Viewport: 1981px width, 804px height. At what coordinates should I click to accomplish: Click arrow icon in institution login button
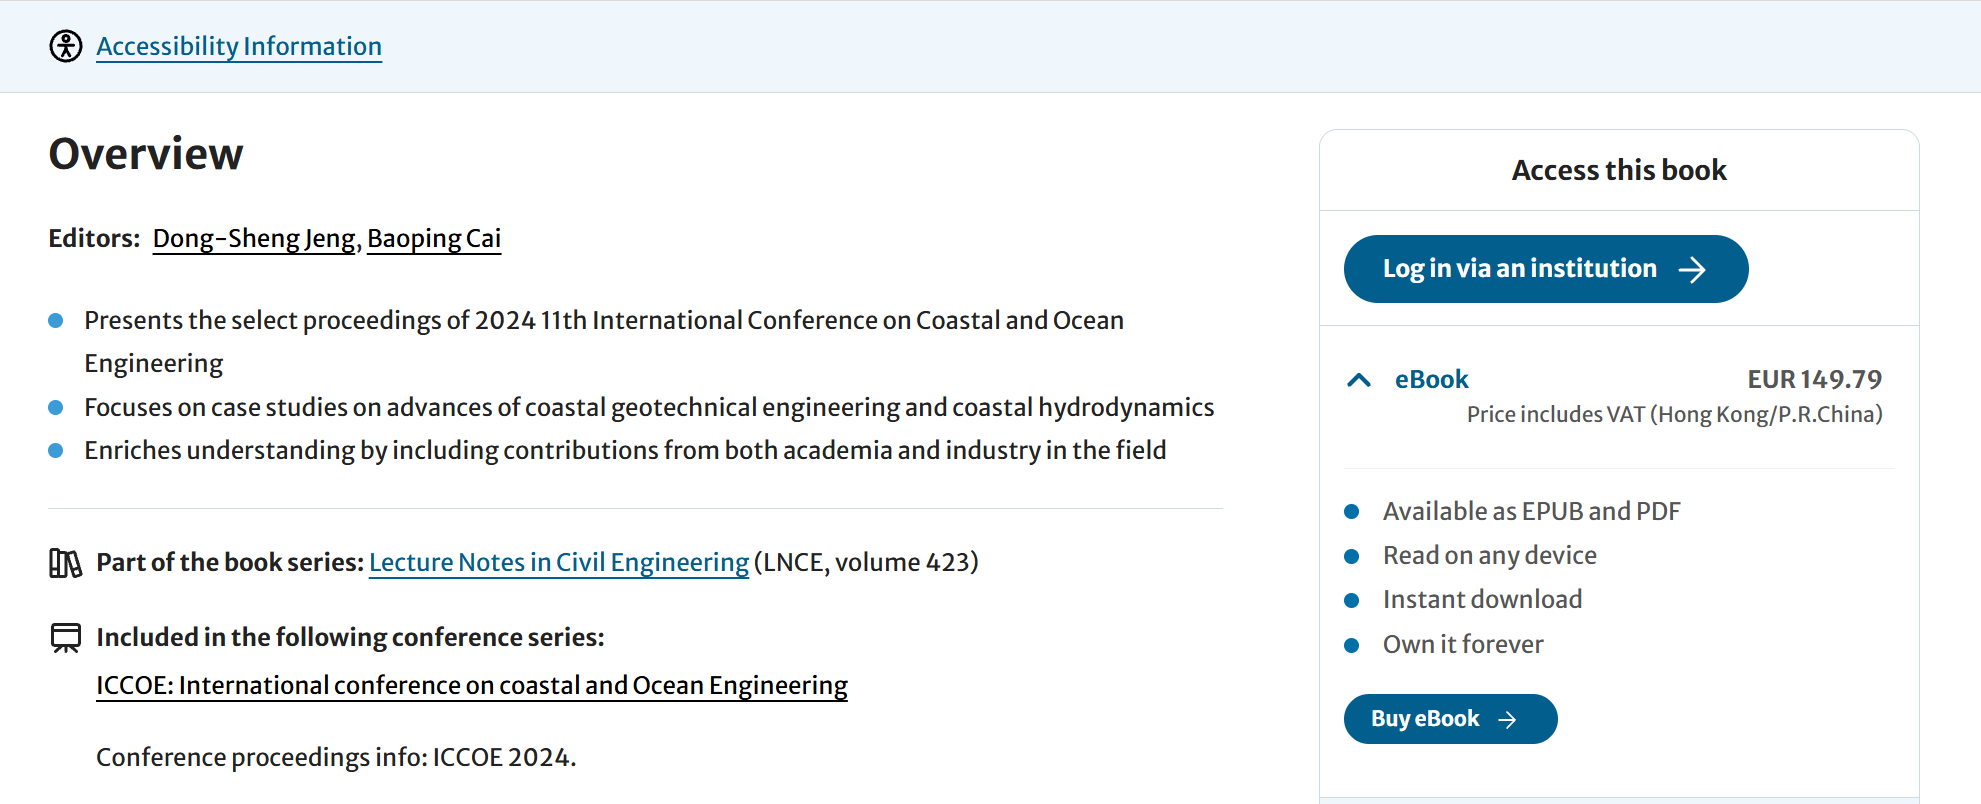pos(1692,270)
